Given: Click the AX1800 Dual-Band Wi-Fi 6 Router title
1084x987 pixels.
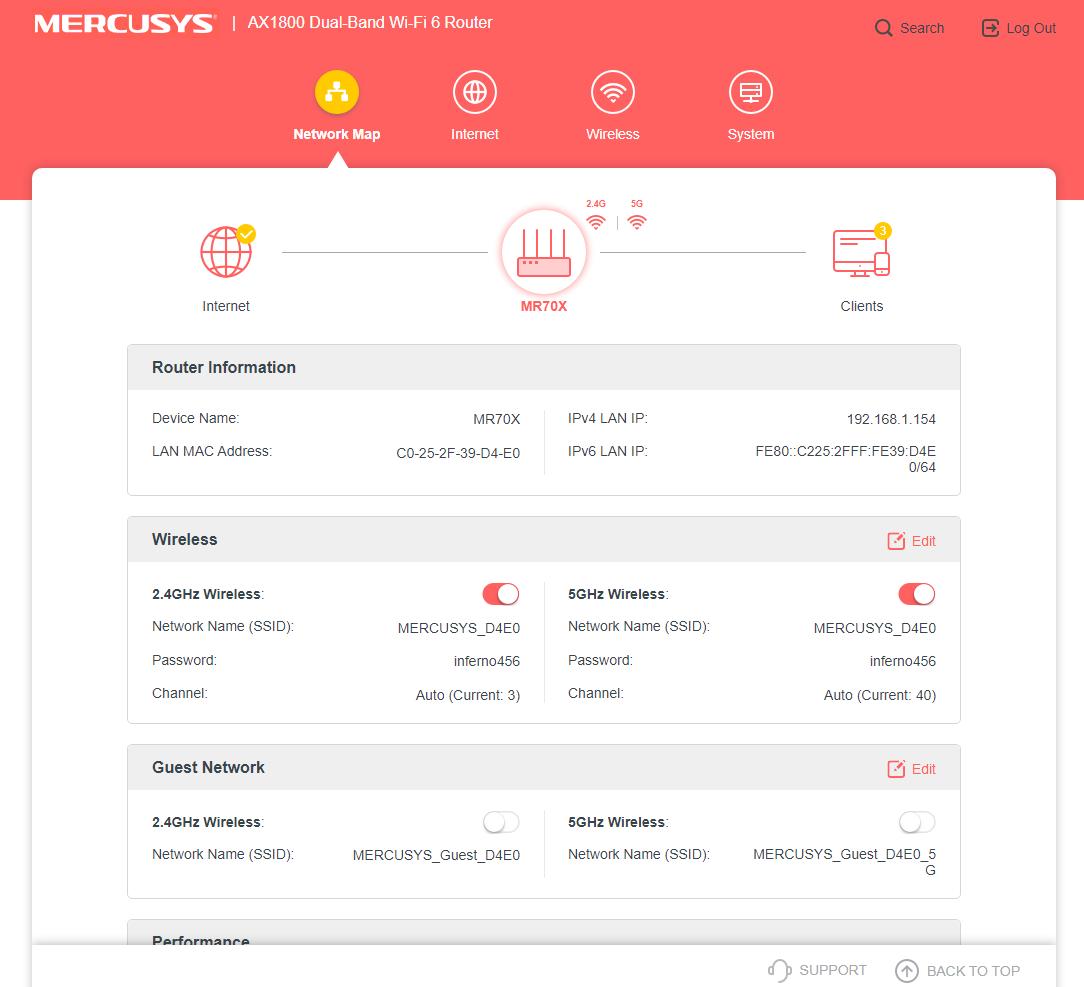Looking at the screenshot, I should pyautogui.click(x=370, y=23).
